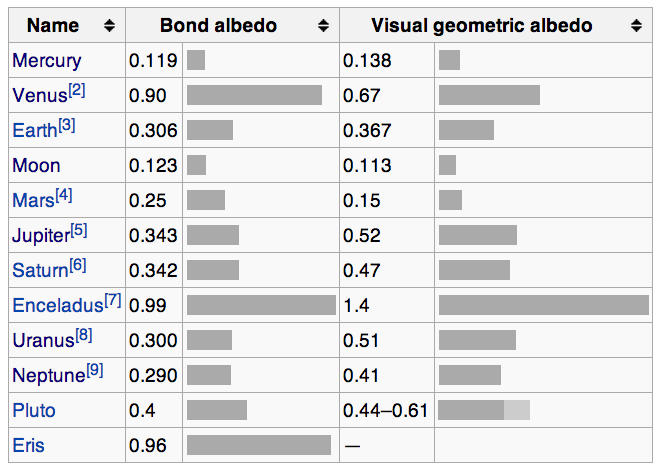
Task: Click the Pluto geometric albedo range bar
Action: point(484,410)
